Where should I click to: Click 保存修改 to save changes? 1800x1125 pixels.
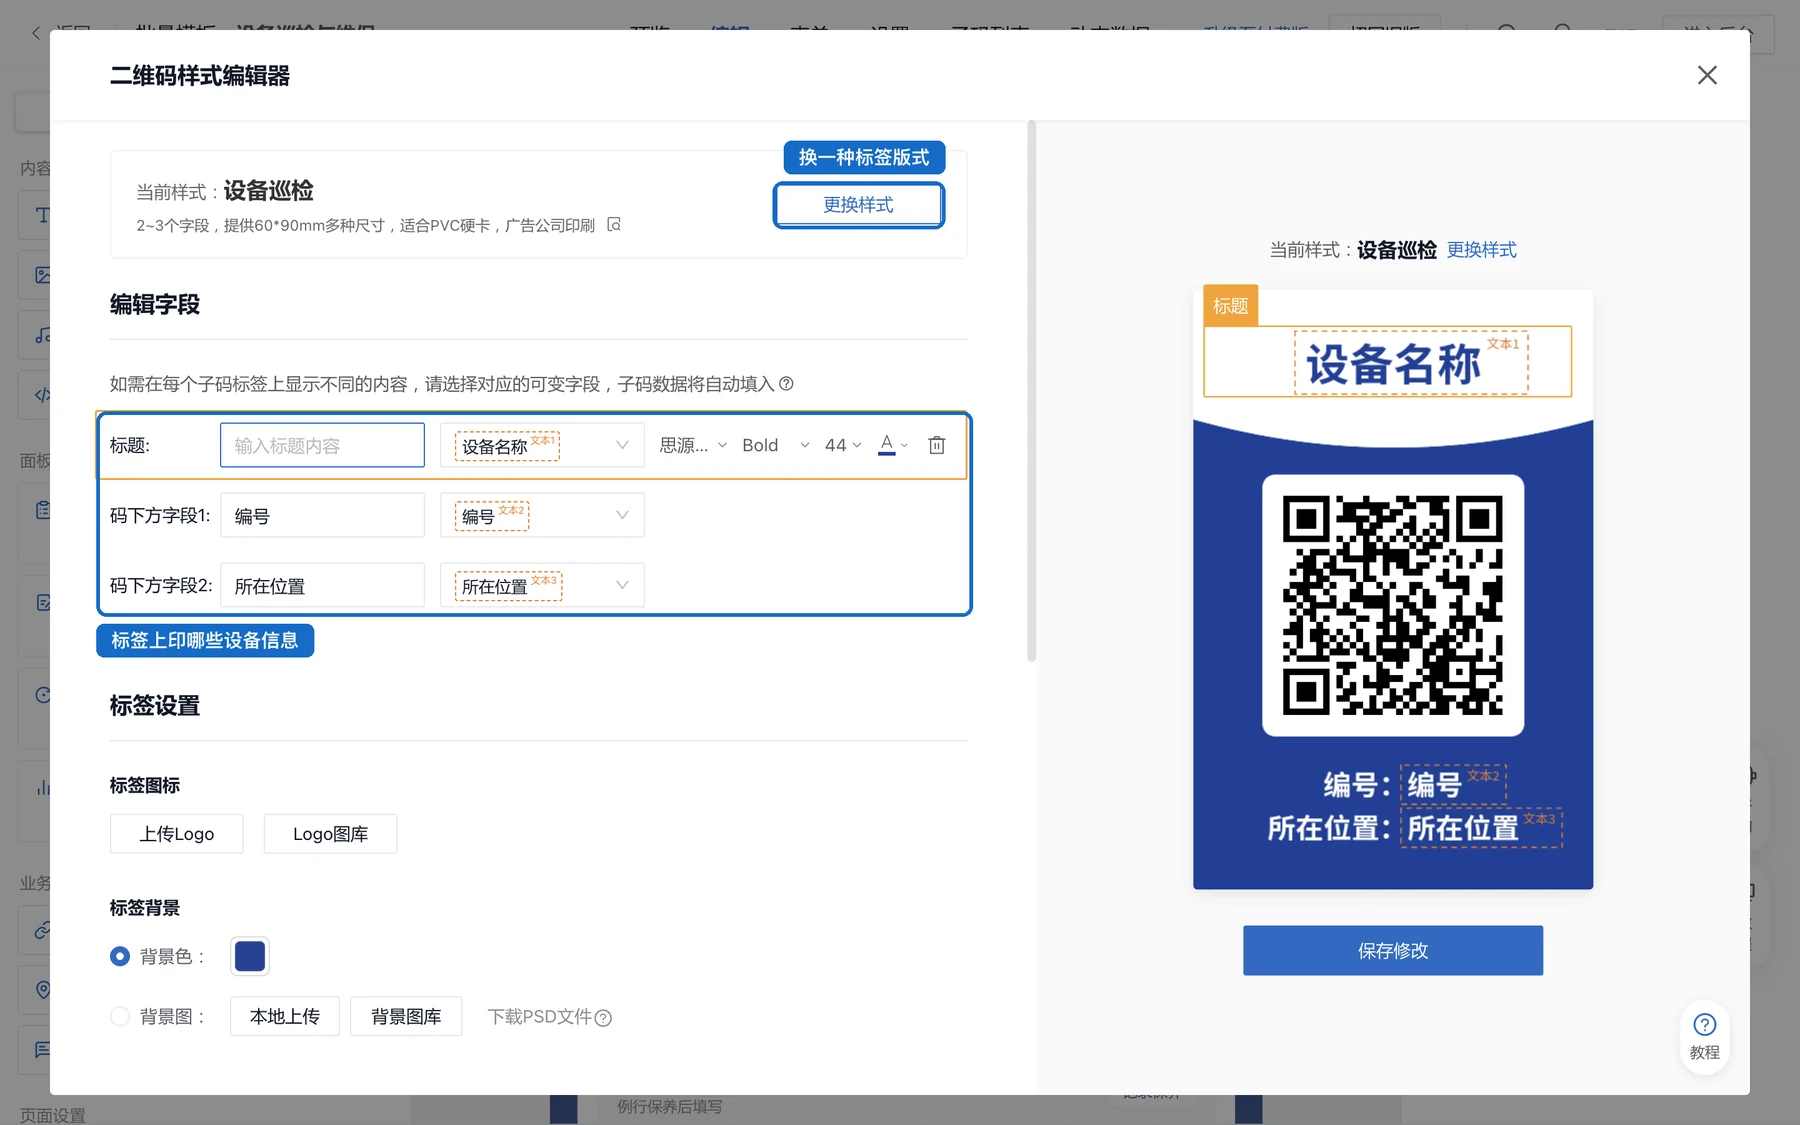1392,950
